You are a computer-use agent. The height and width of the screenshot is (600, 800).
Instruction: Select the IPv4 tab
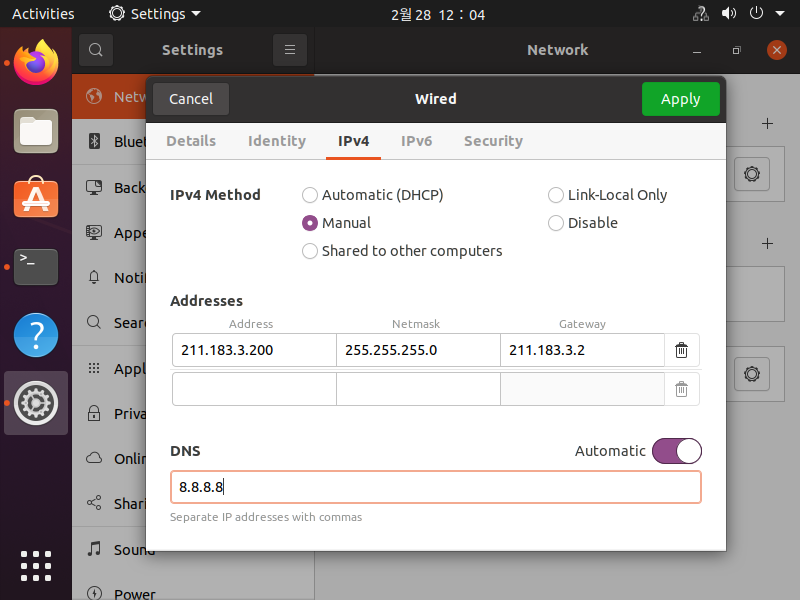(353, 141)
